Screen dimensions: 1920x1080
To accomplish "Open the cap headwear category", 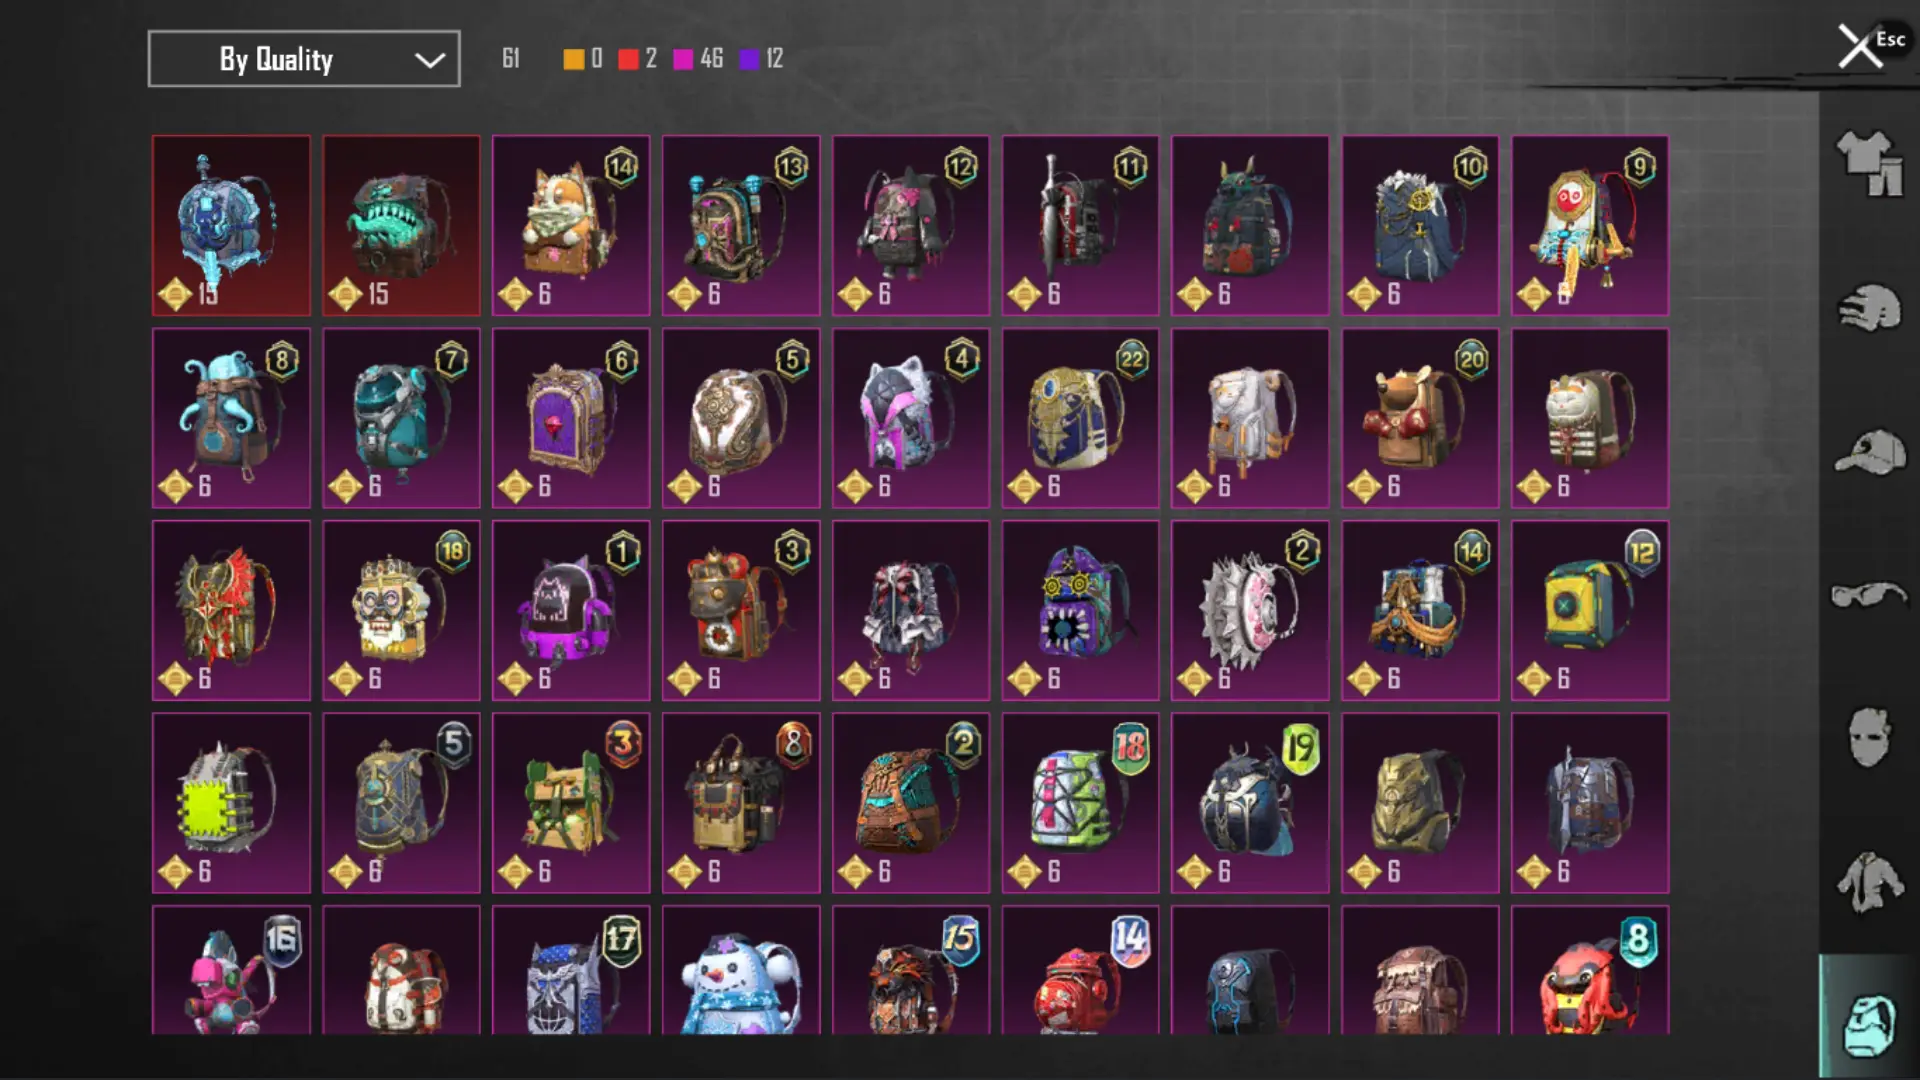I will tap(1868, 453).
